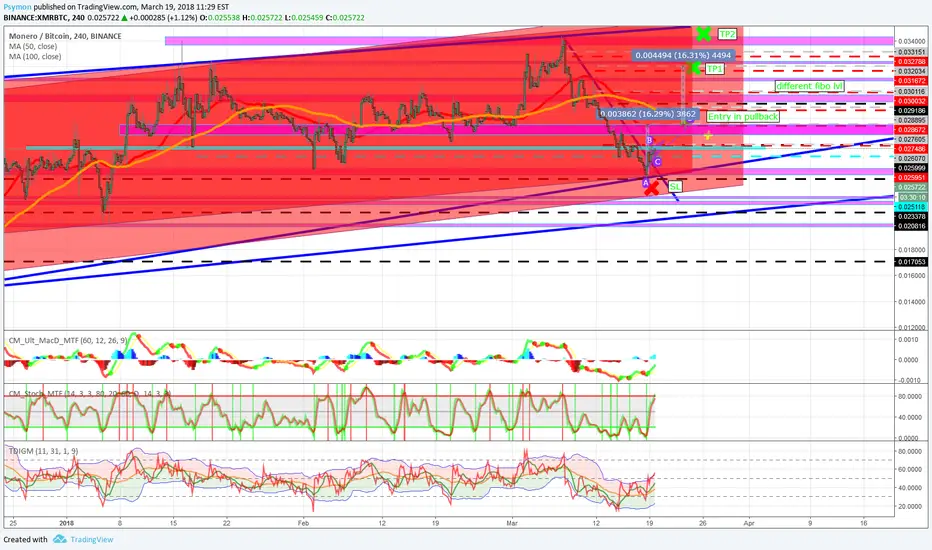Select the TP1 target label
The image size is (932, 550).
[714, 69]
